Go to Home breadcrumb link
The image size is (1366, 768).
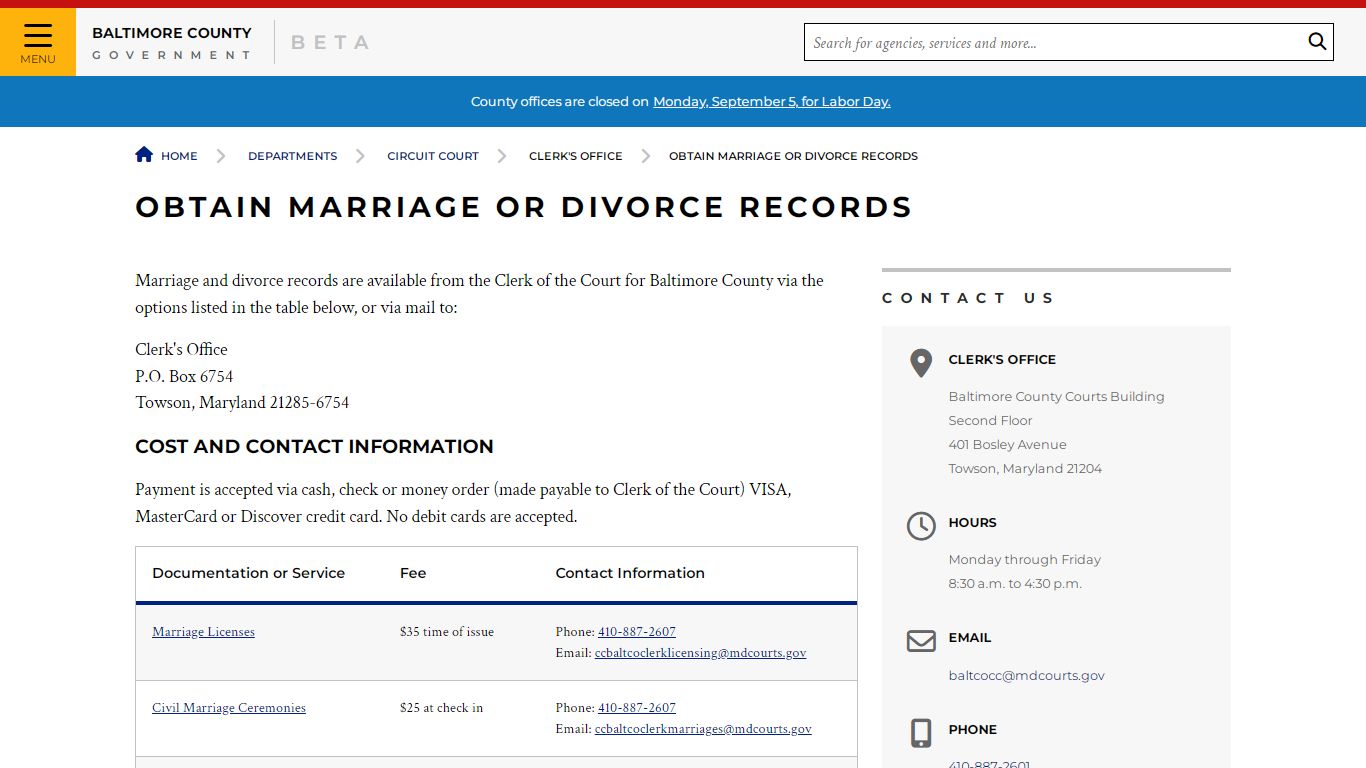(179, 156)
